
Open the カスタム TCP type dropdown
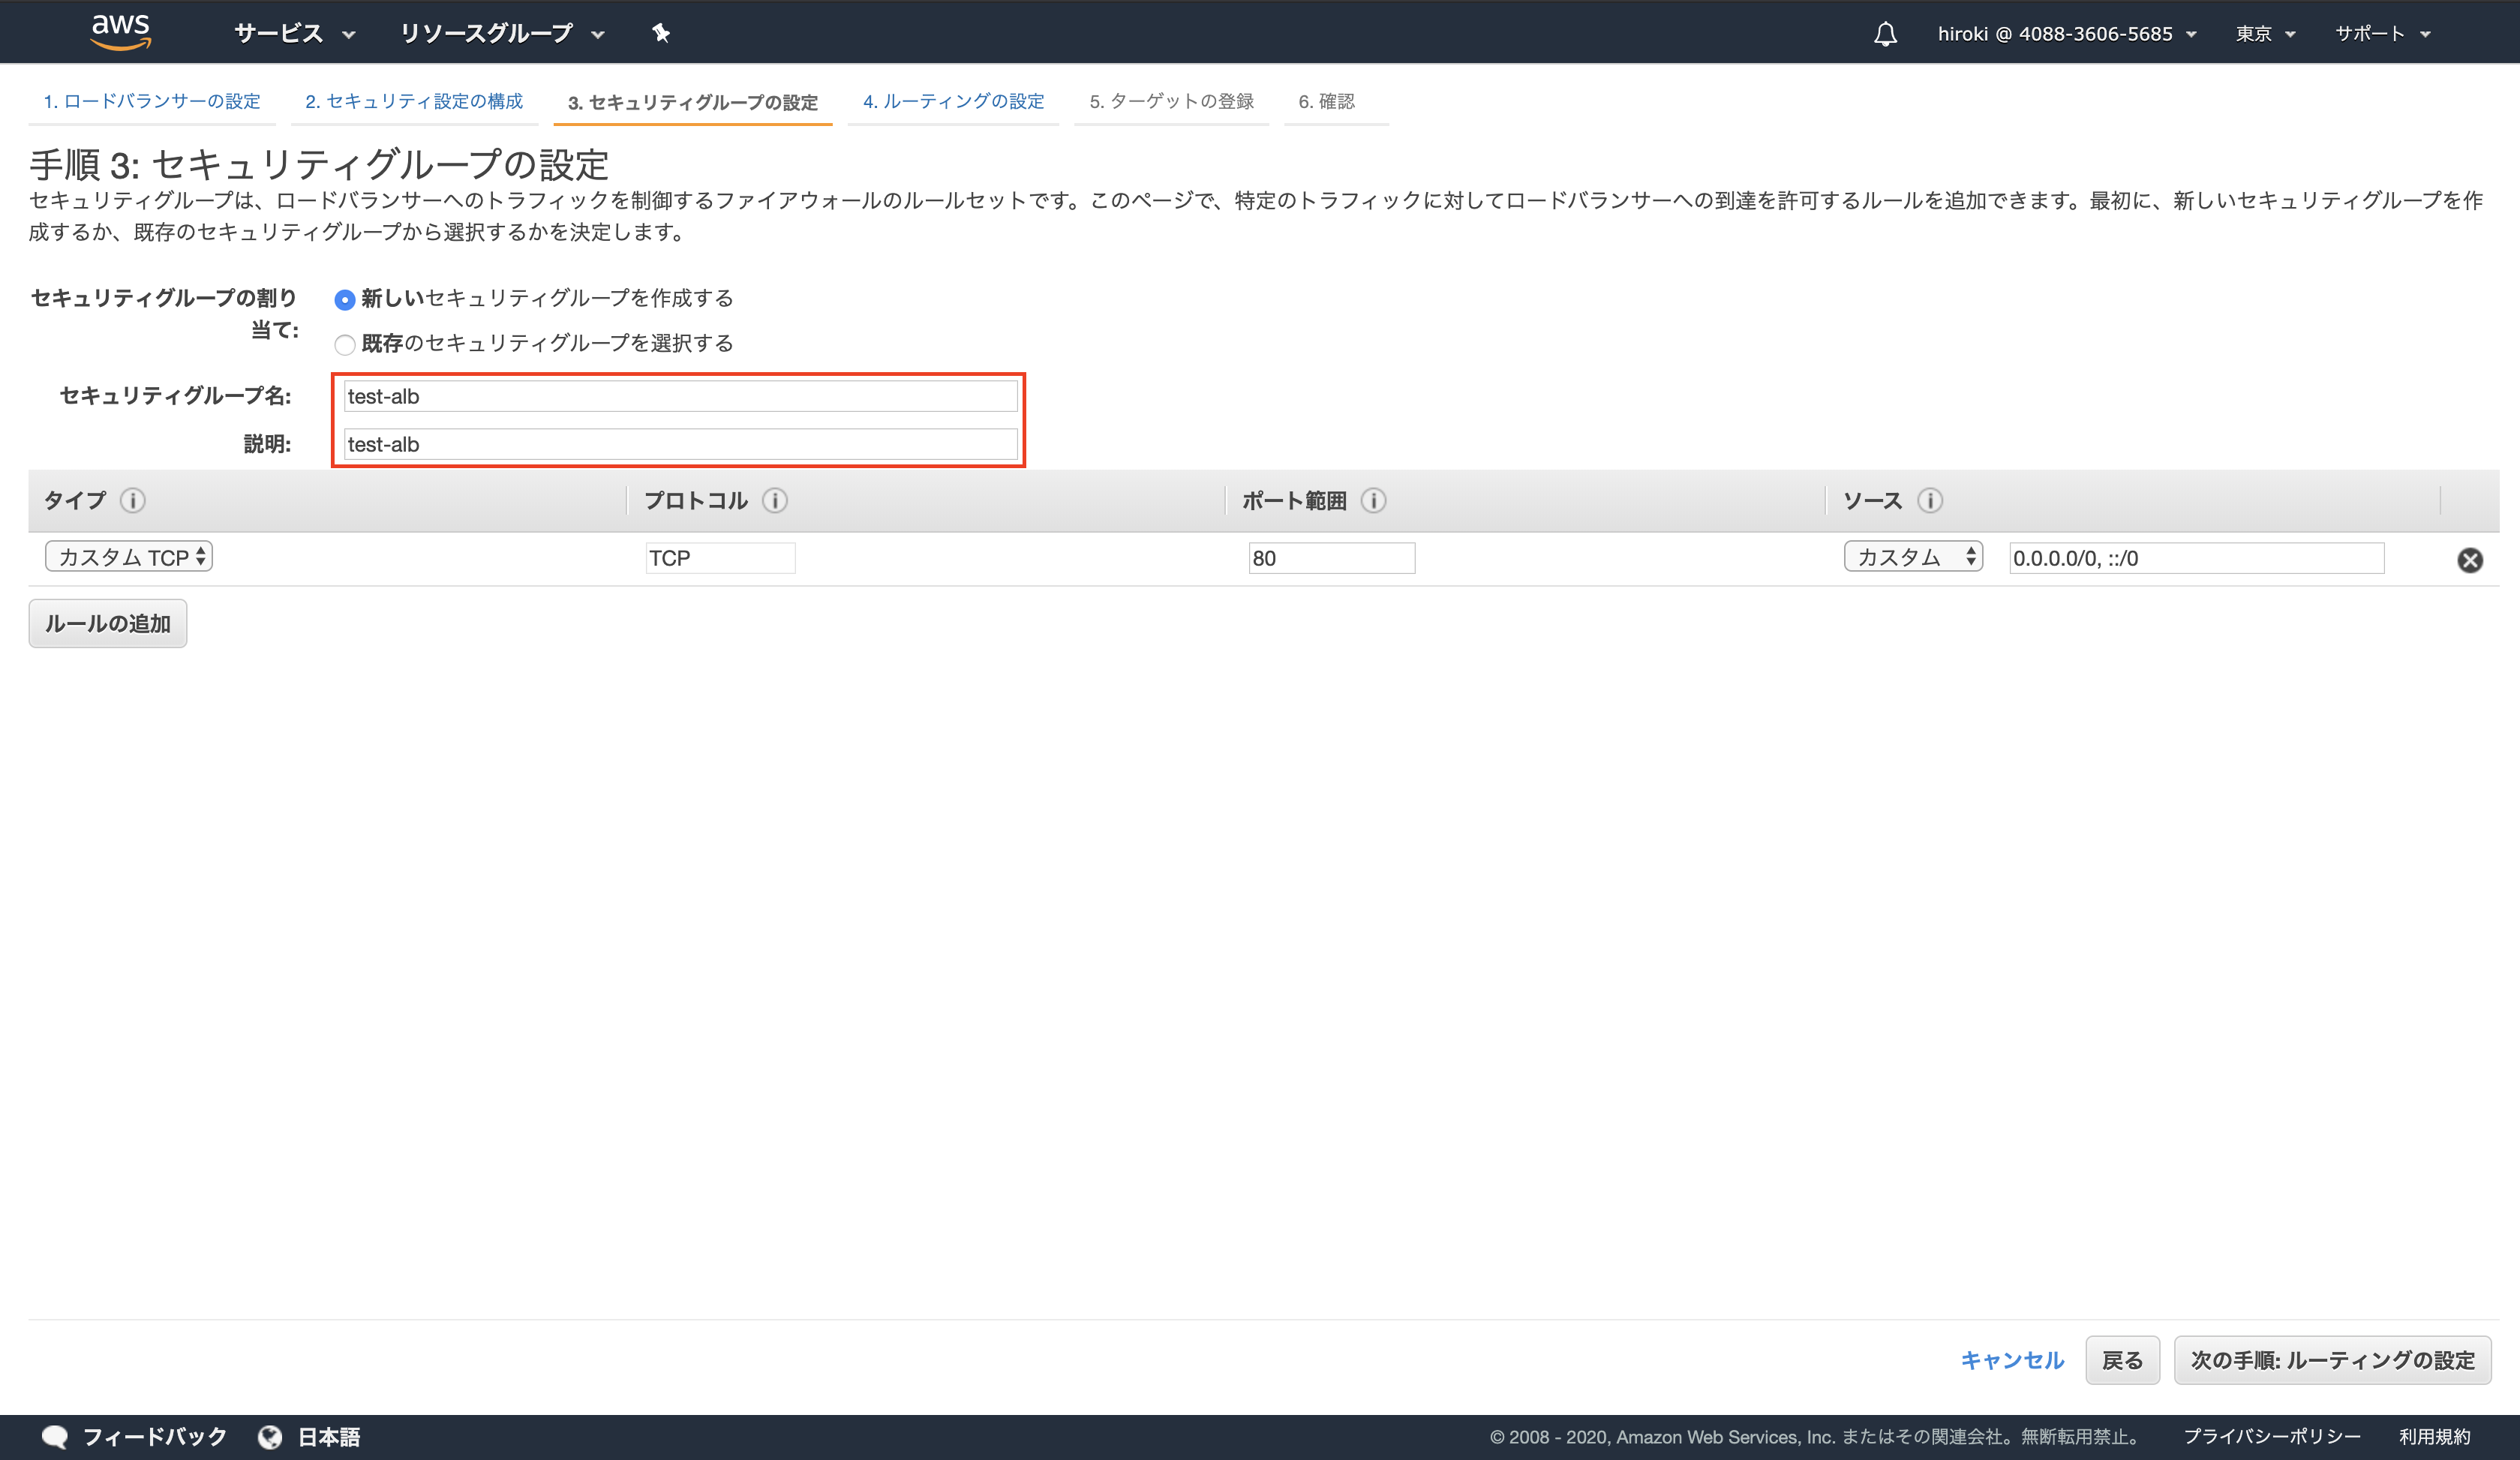click(x=128, y=557)
